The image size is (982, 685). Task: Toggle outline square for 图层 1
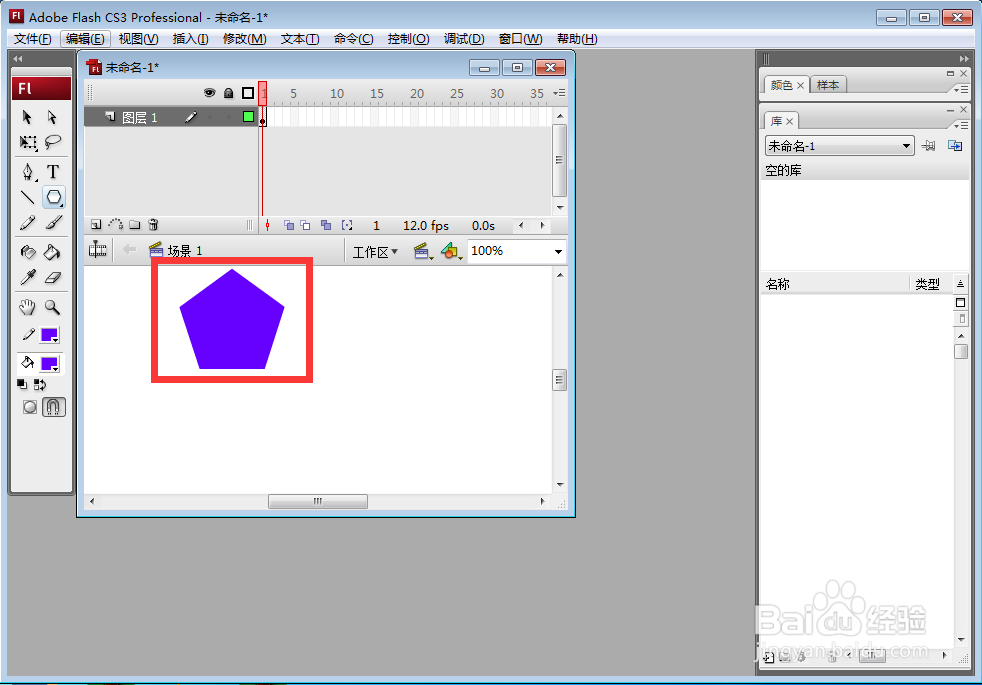(x=248, y=116)
